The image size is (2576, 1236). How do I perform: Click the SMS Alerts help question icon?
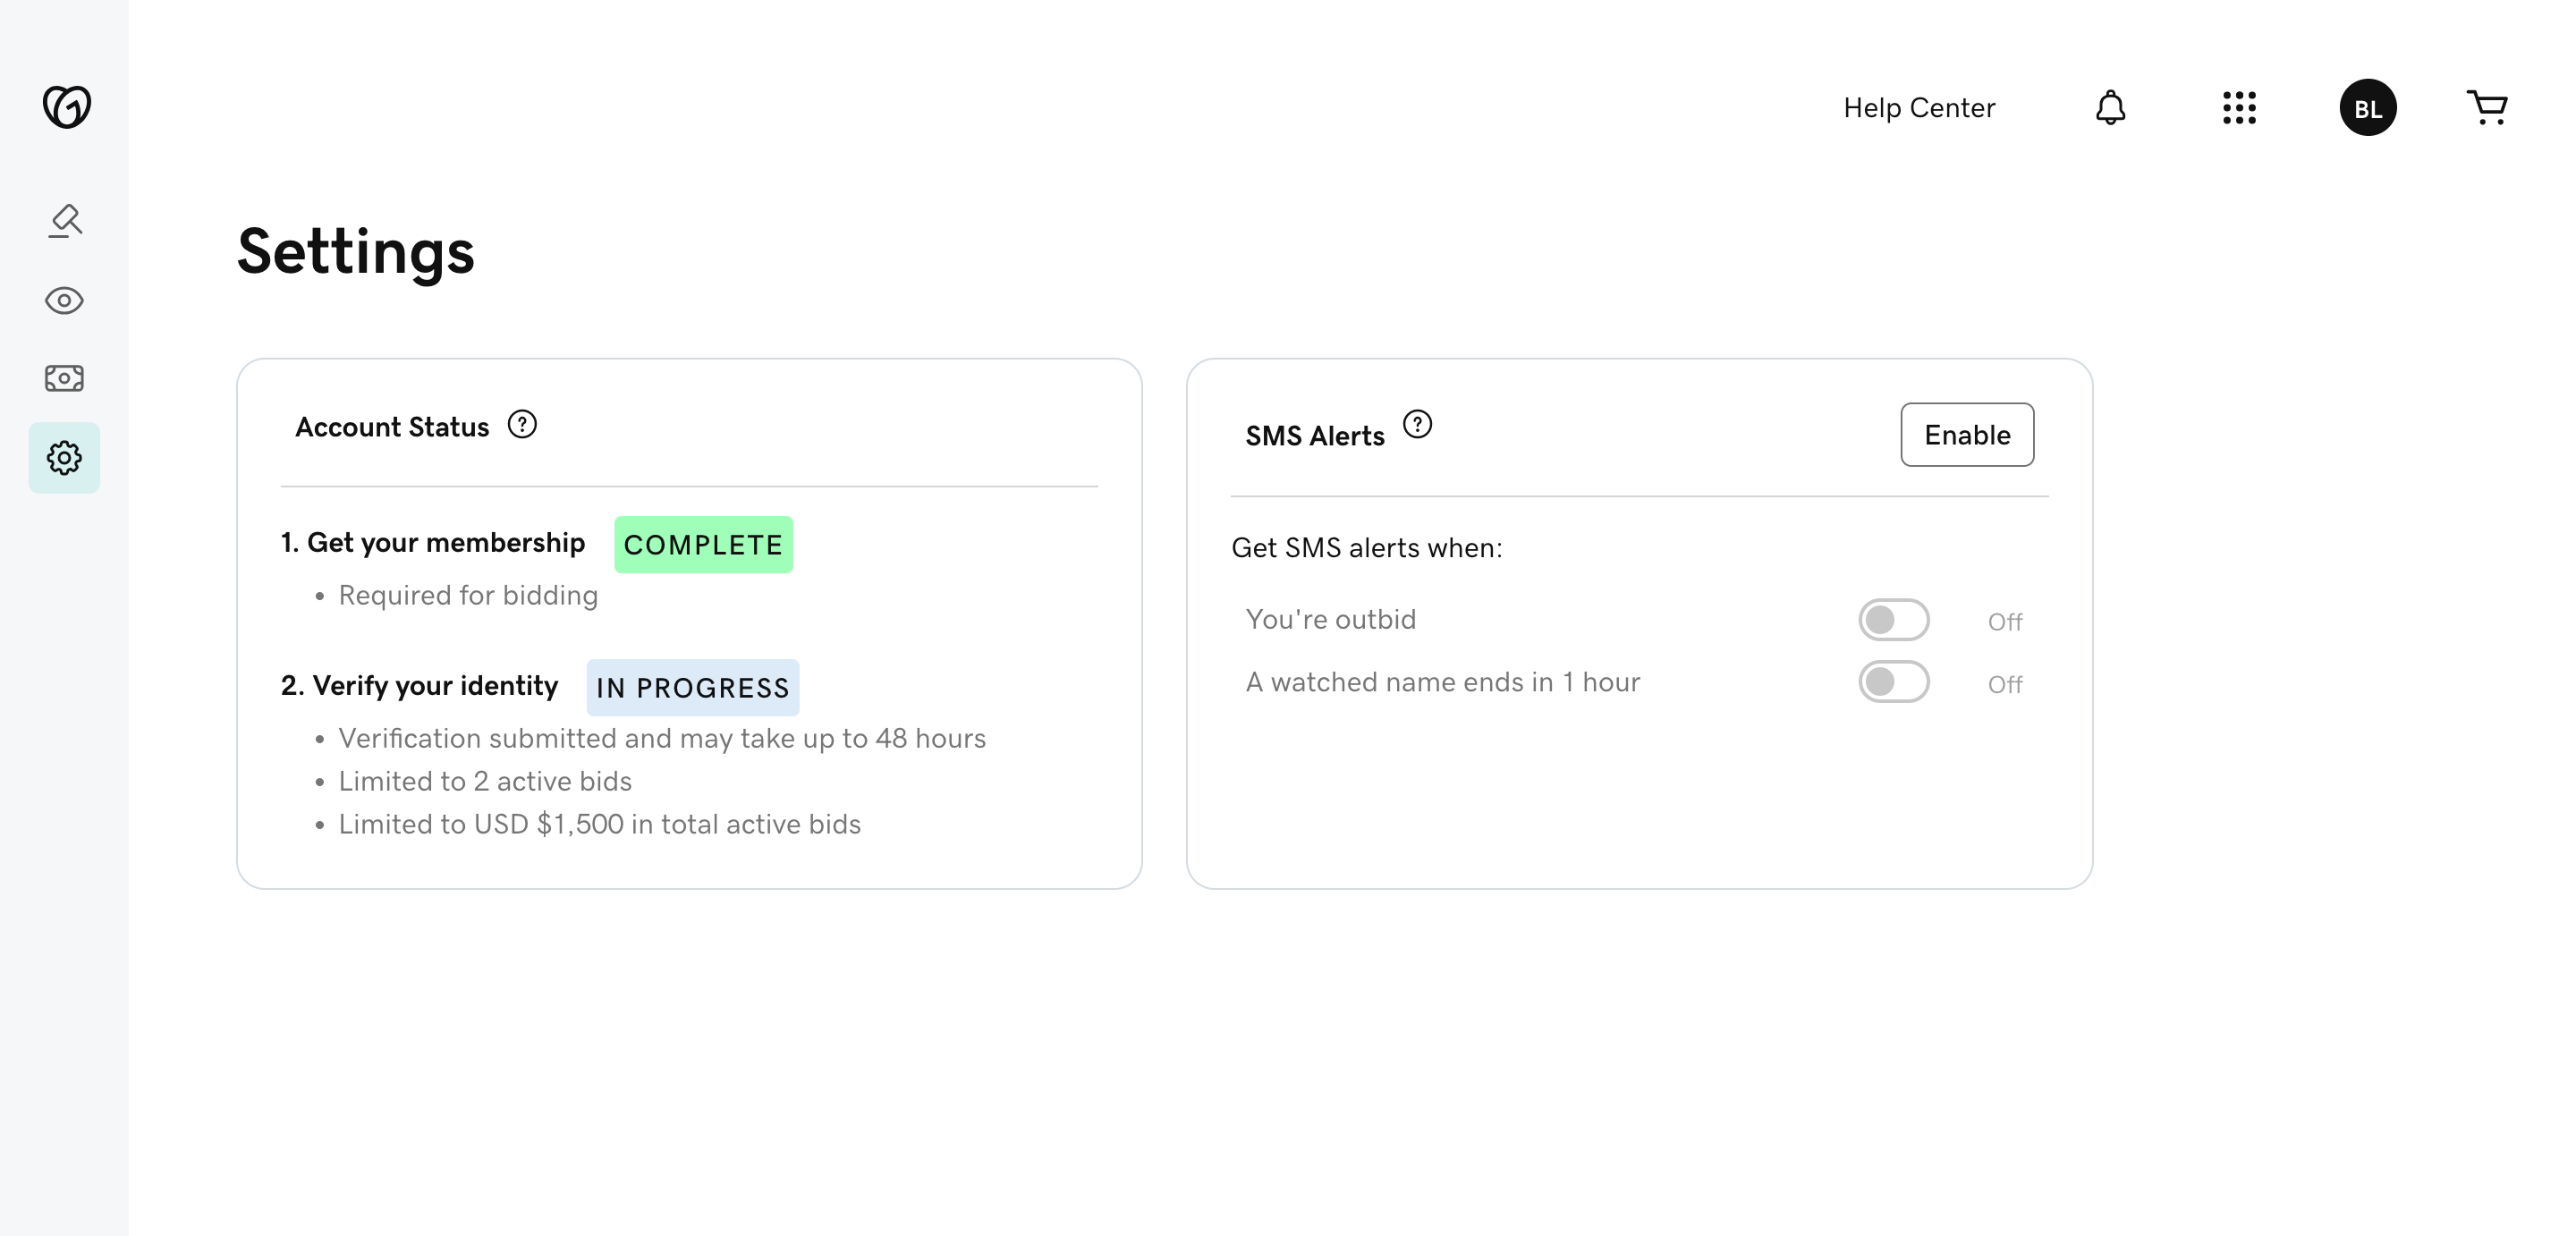pos(1417,425)
